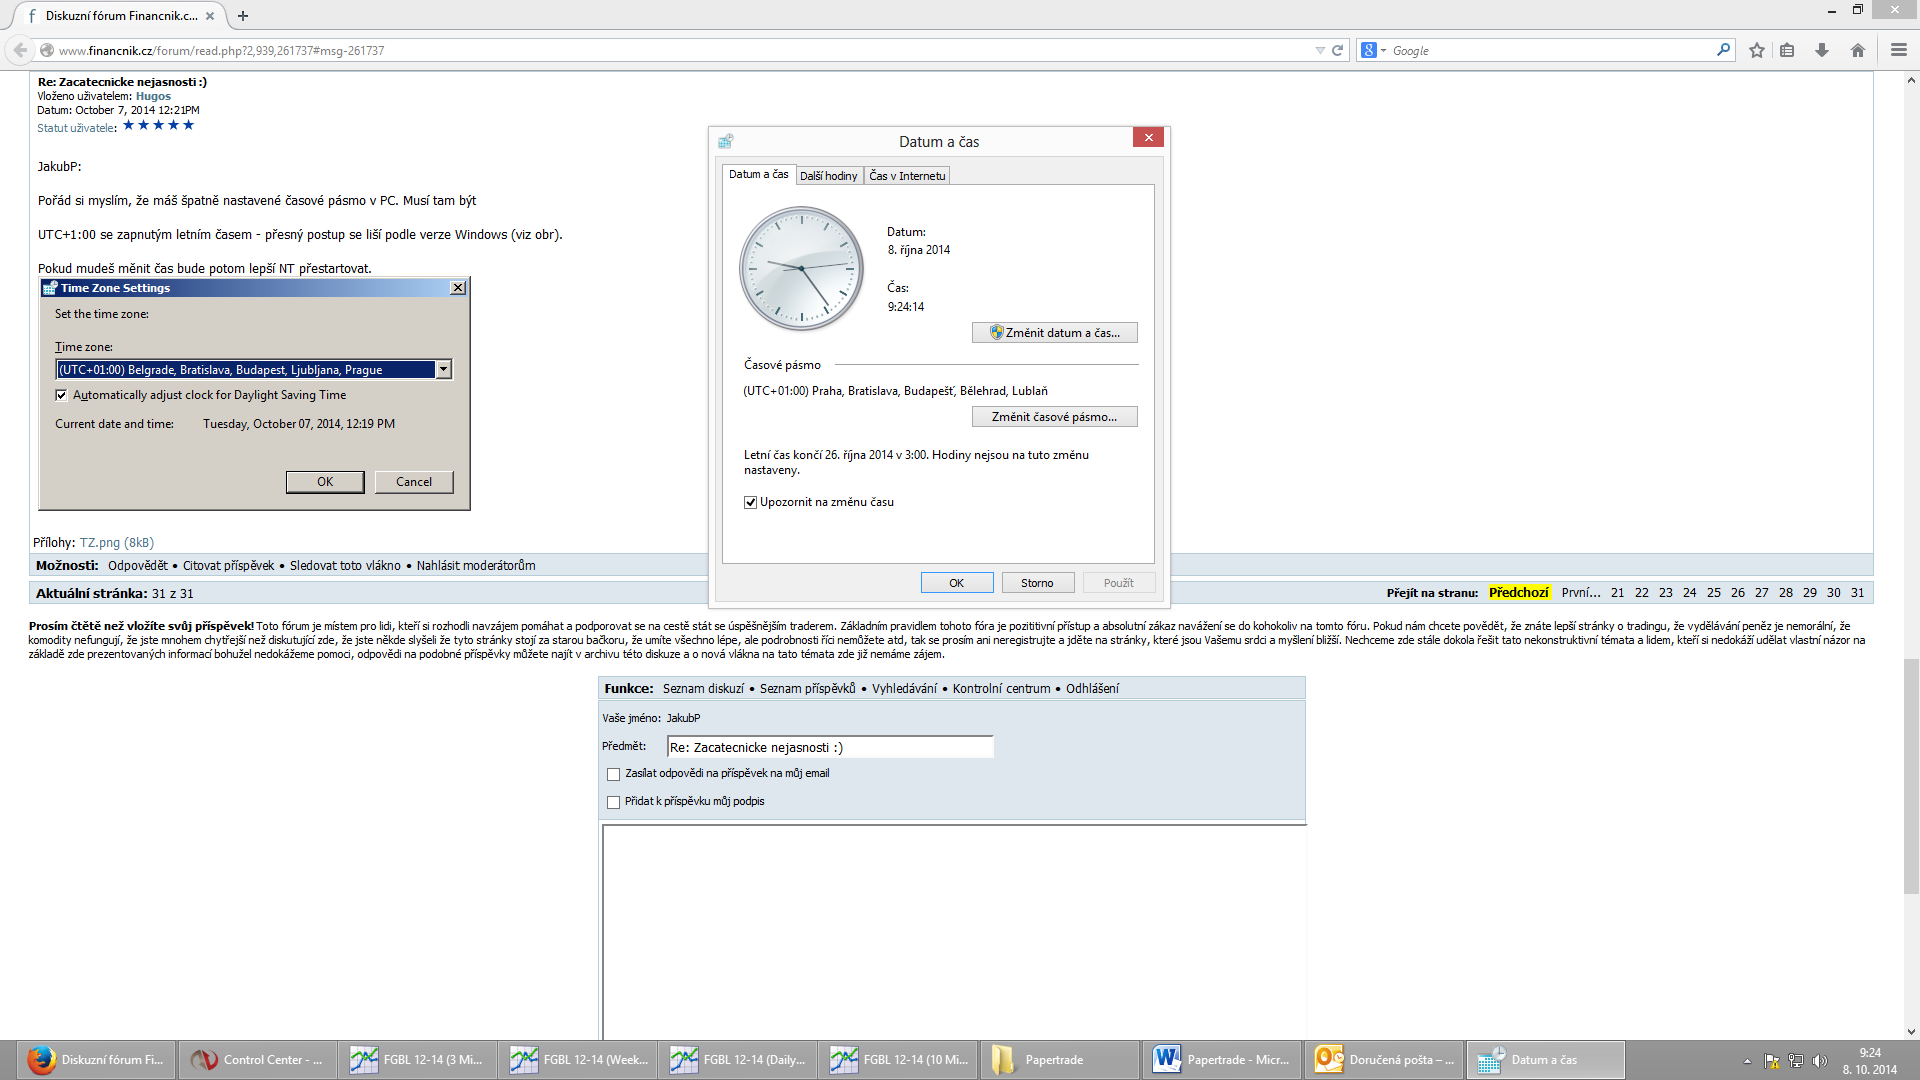Image resolution: width=1920 pixels, height=1080 pixels.
Task: Open the bookmarks list icon
Action: [1787, 50]
